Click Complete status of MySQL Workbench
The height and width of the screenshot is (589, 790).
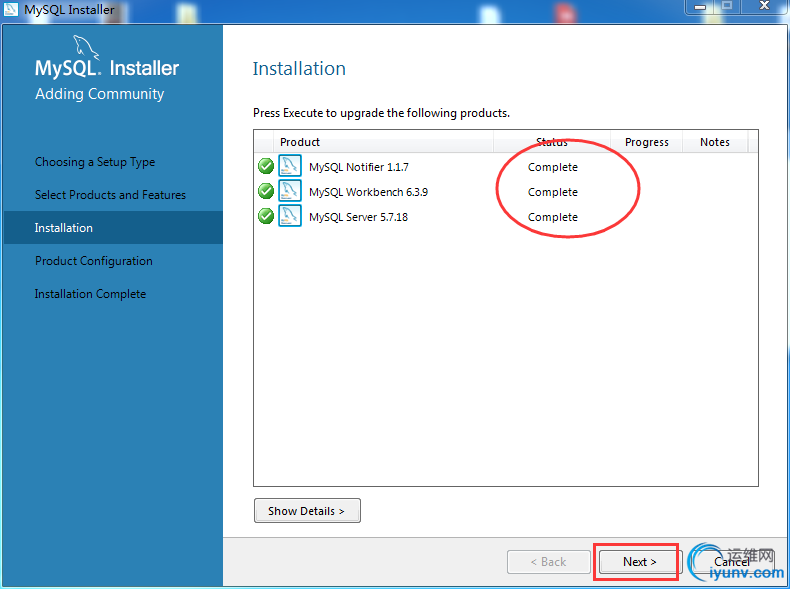(553, 192)
